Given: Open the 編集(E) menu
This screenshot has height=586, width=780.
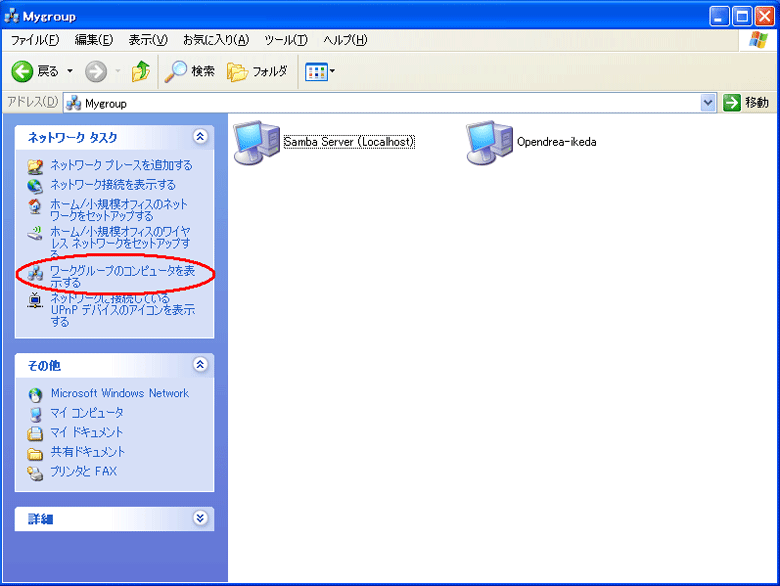Looking at the screenshot, I should point(94,40).
